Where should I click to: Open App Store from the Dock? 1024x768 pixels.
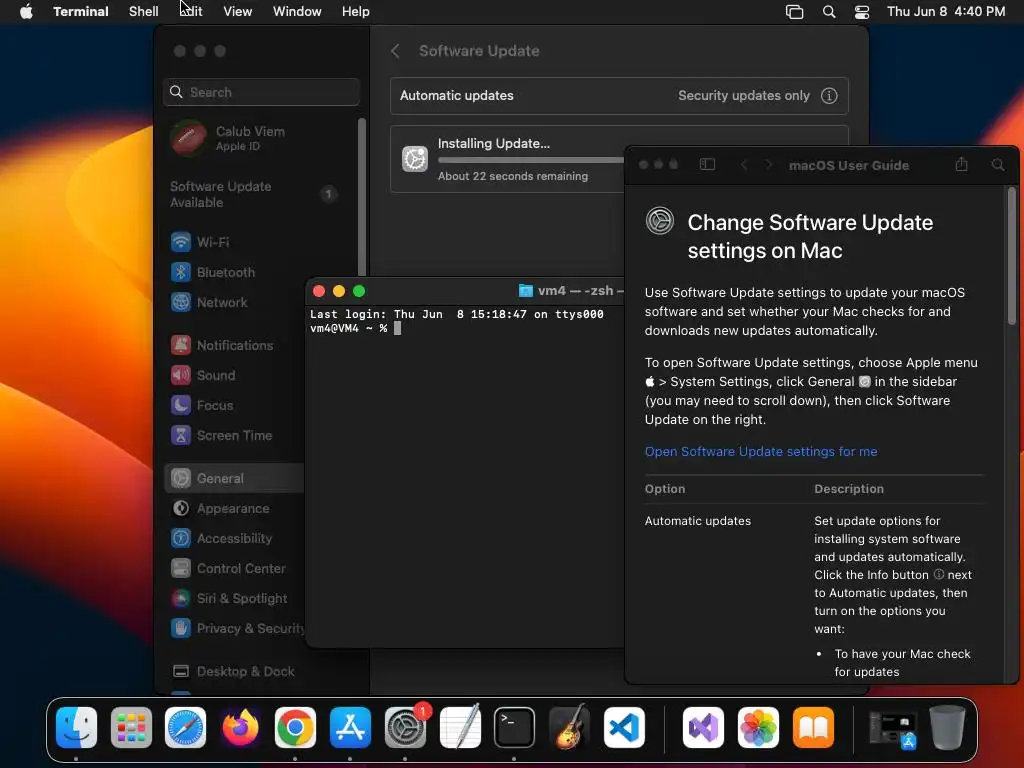(x=350, y=727)
